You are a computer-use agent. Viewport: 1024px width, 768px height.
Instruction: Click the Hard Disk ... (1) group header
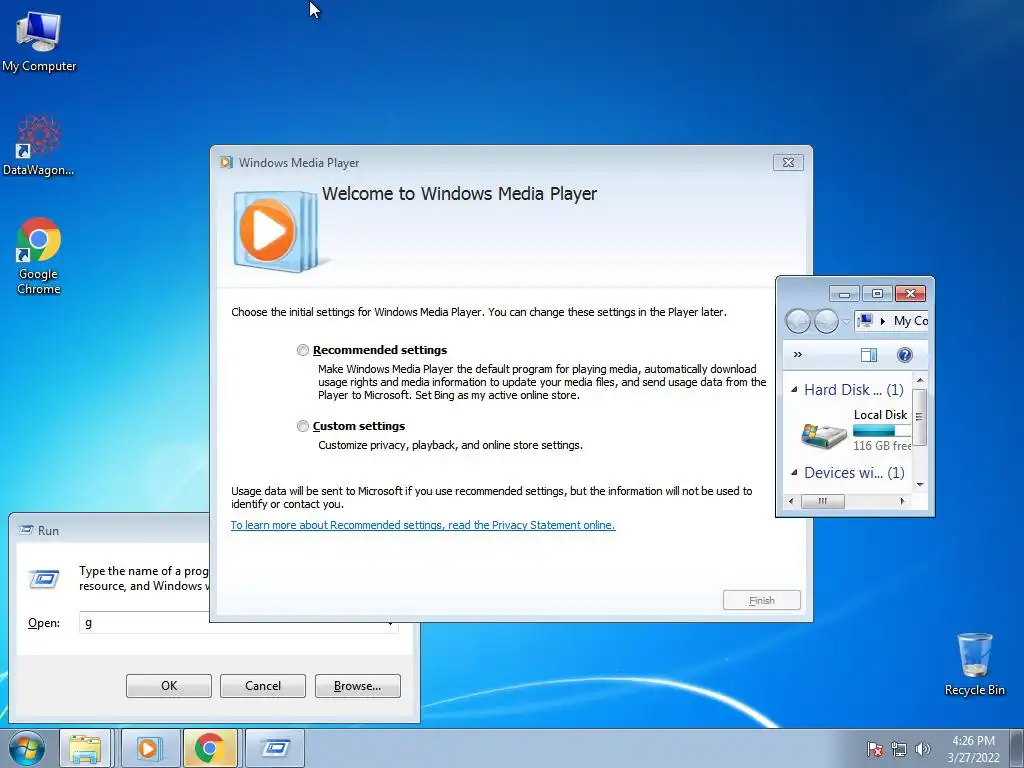tap(854, 390)
